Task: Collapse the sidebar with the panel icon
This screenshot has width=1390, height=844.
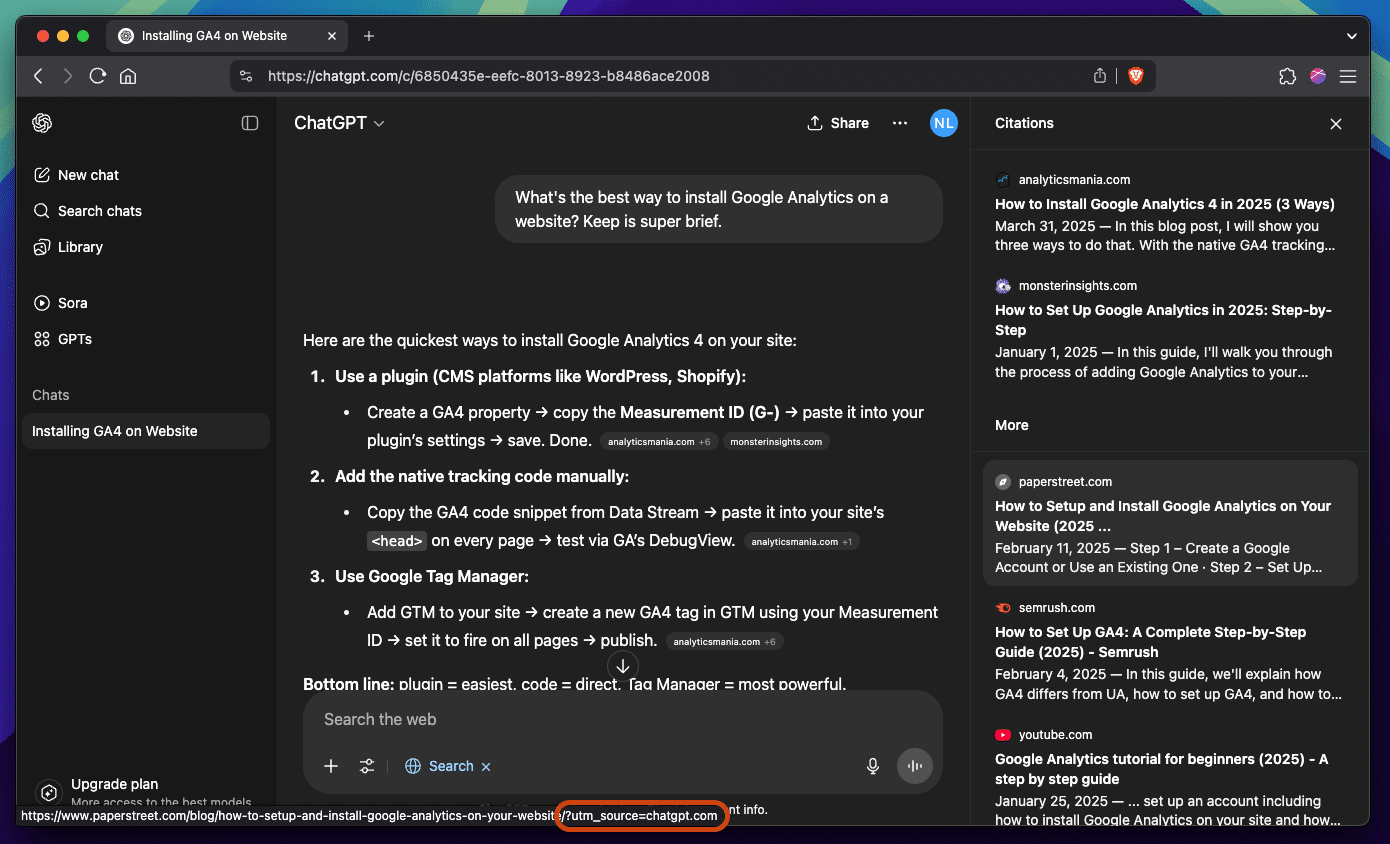Action: pos(250,123)
